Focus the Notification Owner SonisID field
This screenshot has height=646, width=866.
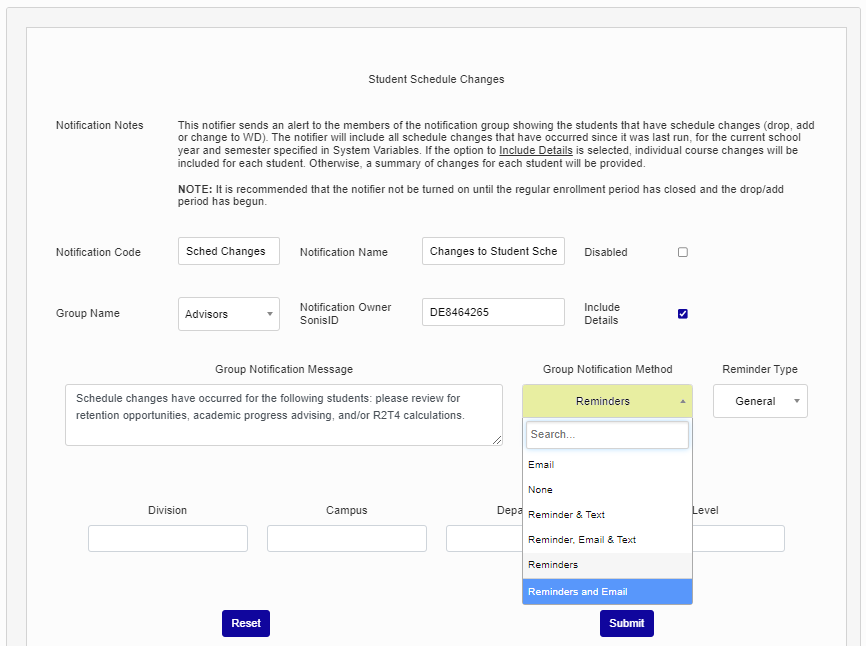point(493,312)
